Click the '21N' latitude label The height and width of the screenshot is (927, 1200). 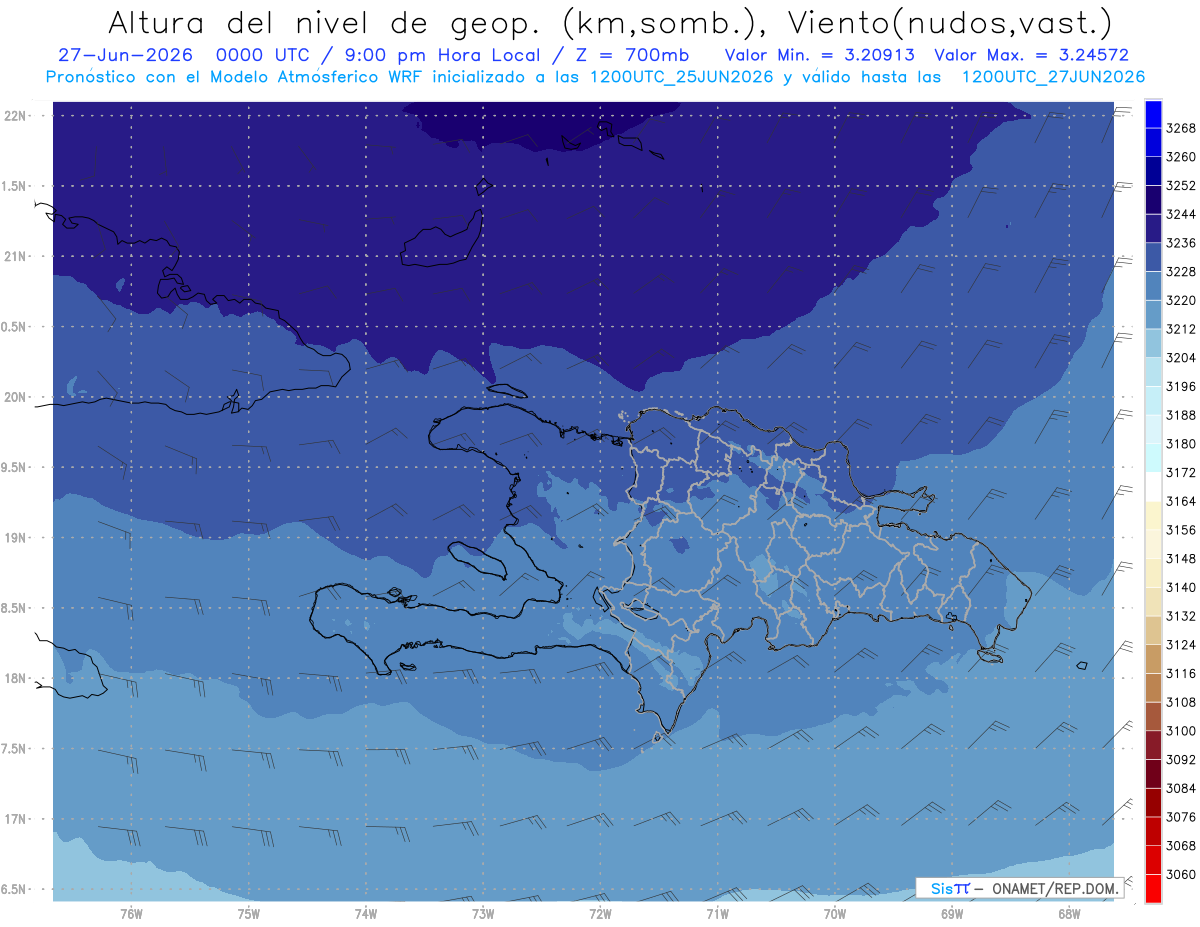tap(15, 256)
